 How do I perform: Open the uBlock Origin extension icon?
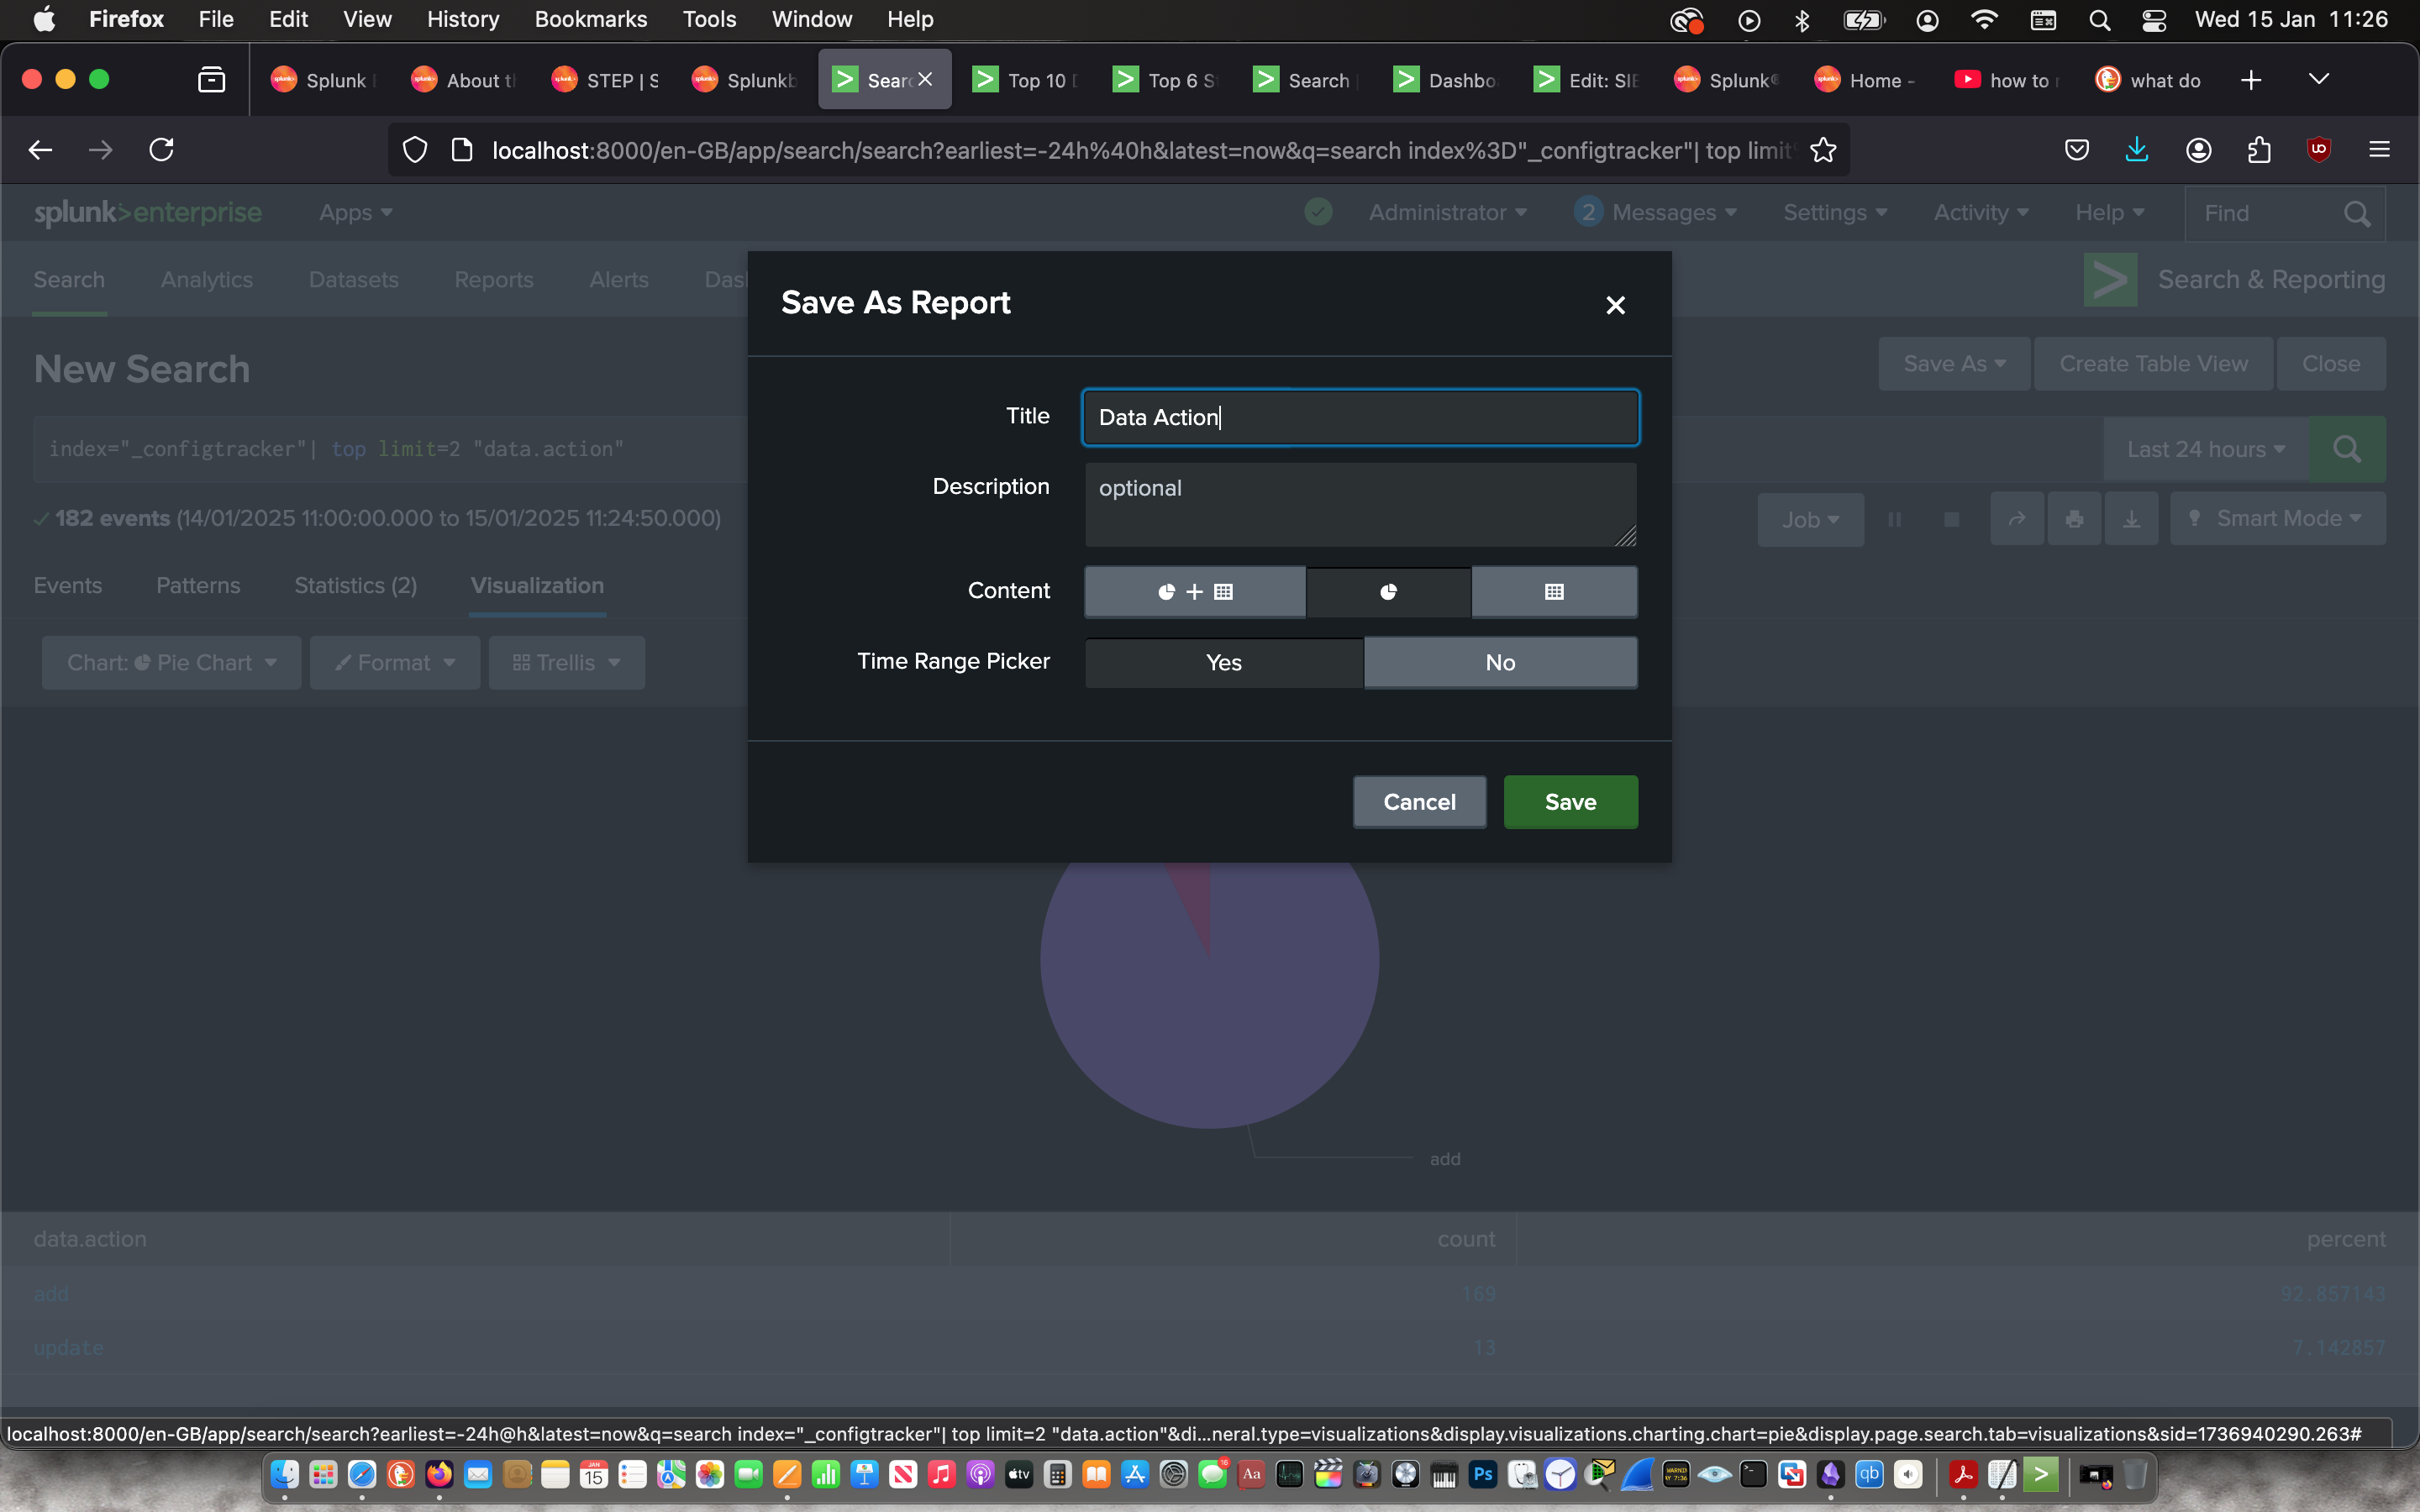point(2318,150)
